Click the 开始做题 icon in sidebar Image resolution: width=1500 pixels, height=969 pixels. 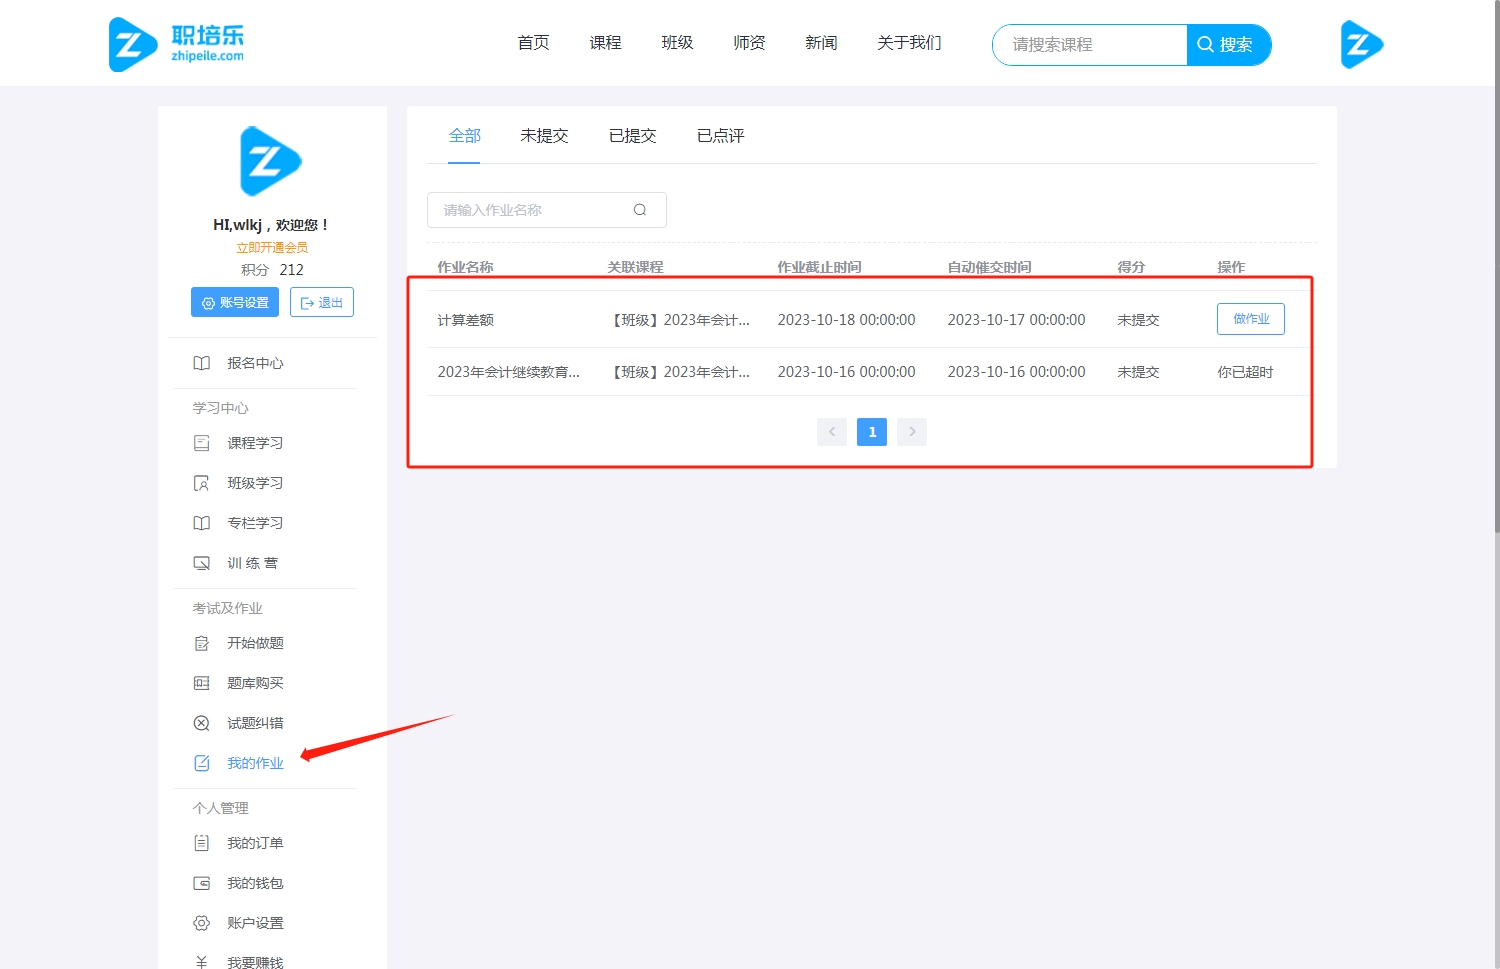[x=202, y=643]
